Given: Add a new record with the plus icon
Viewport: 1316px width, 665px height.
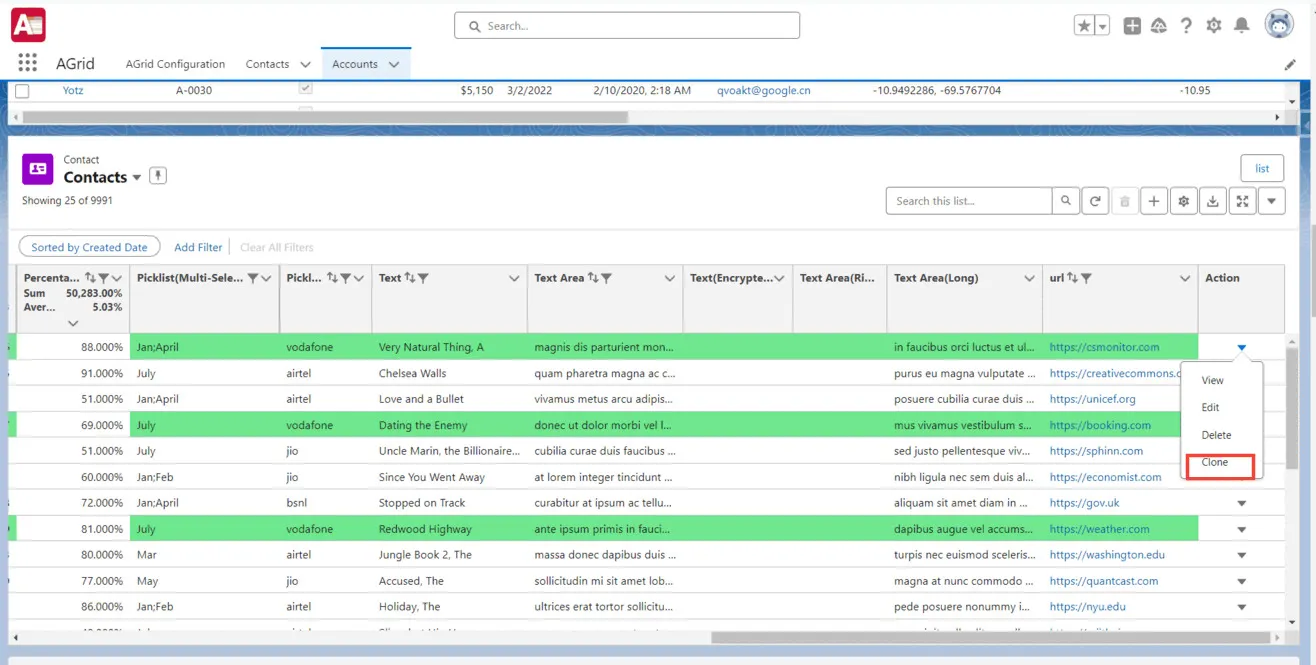Looking at the screenshot, I should pyautogui.click(x=1154, y=200).
